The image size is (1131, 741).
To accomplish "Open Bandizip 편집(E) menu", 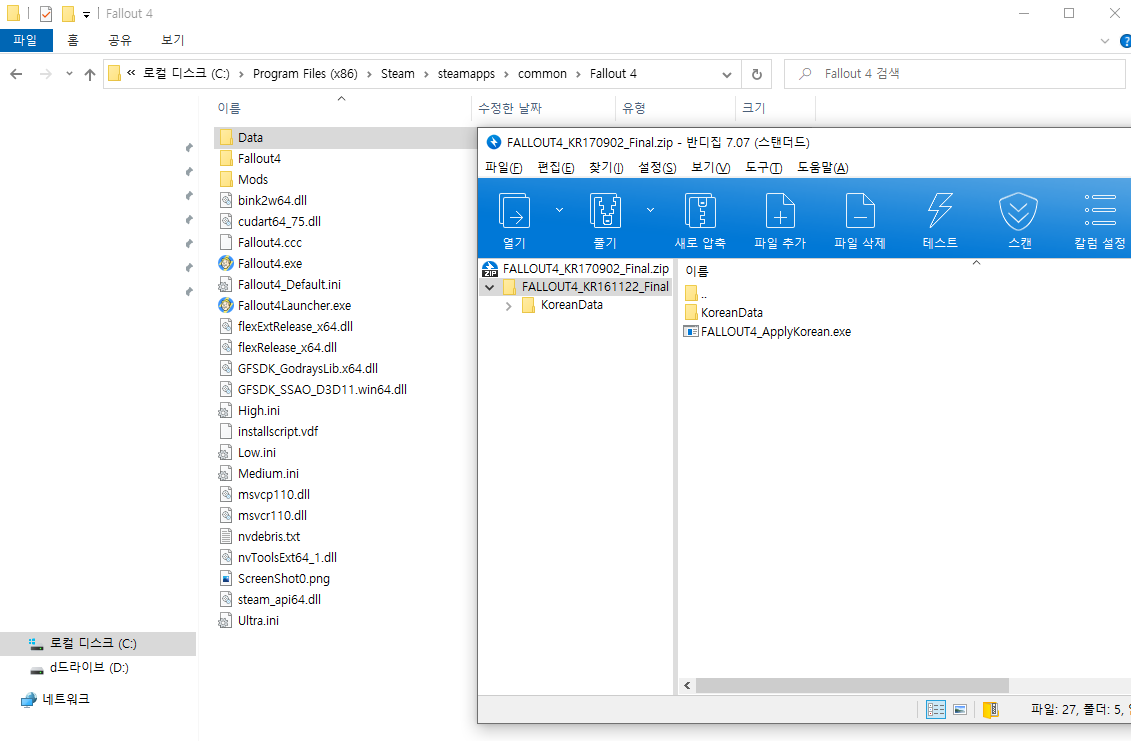I will point(555,167).
